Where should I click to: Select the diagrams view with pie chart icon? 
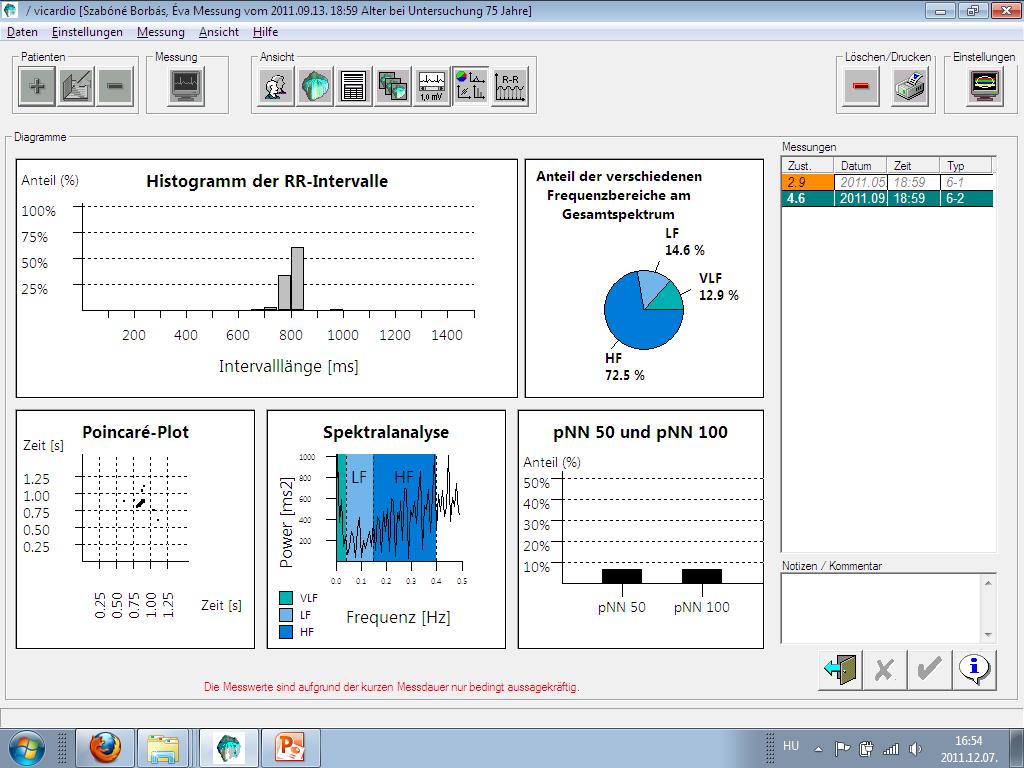click(471, 86)
